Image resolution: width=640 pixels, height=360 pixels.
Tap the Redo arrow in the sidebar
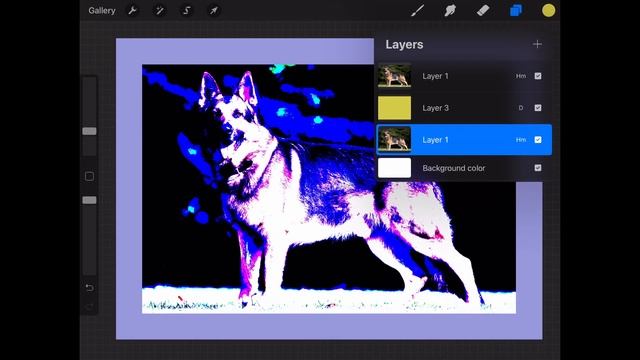[x=89, y=307]
